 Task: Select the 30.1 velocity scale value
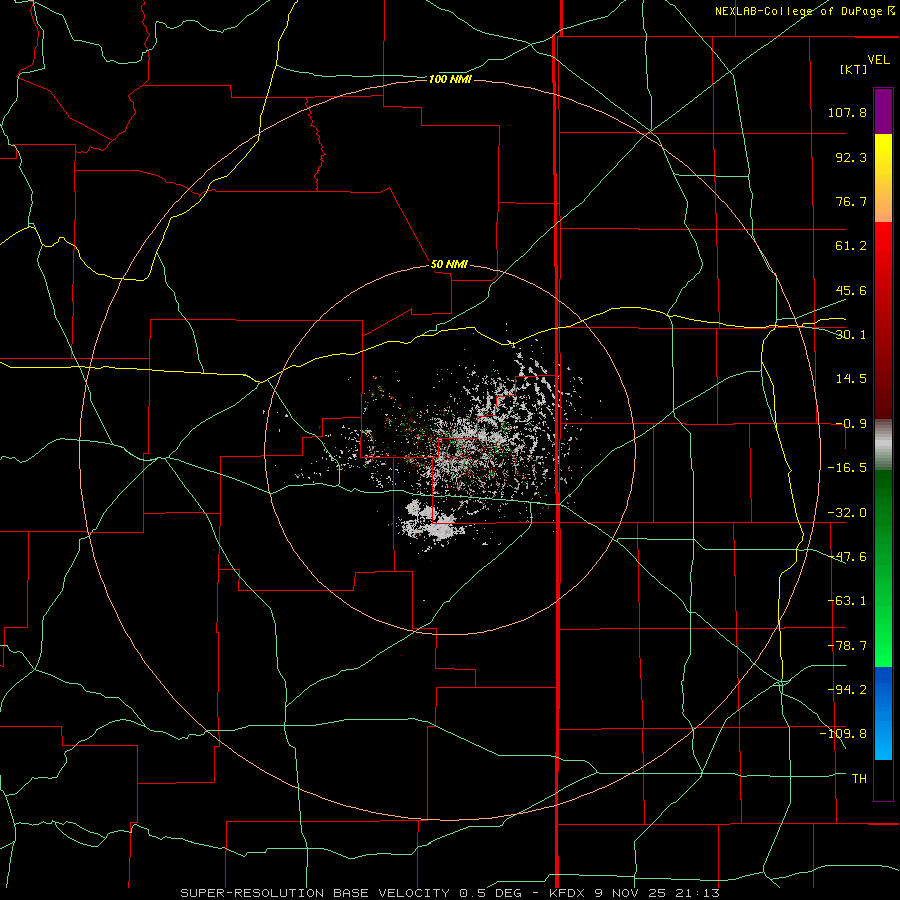coord(851,335)
